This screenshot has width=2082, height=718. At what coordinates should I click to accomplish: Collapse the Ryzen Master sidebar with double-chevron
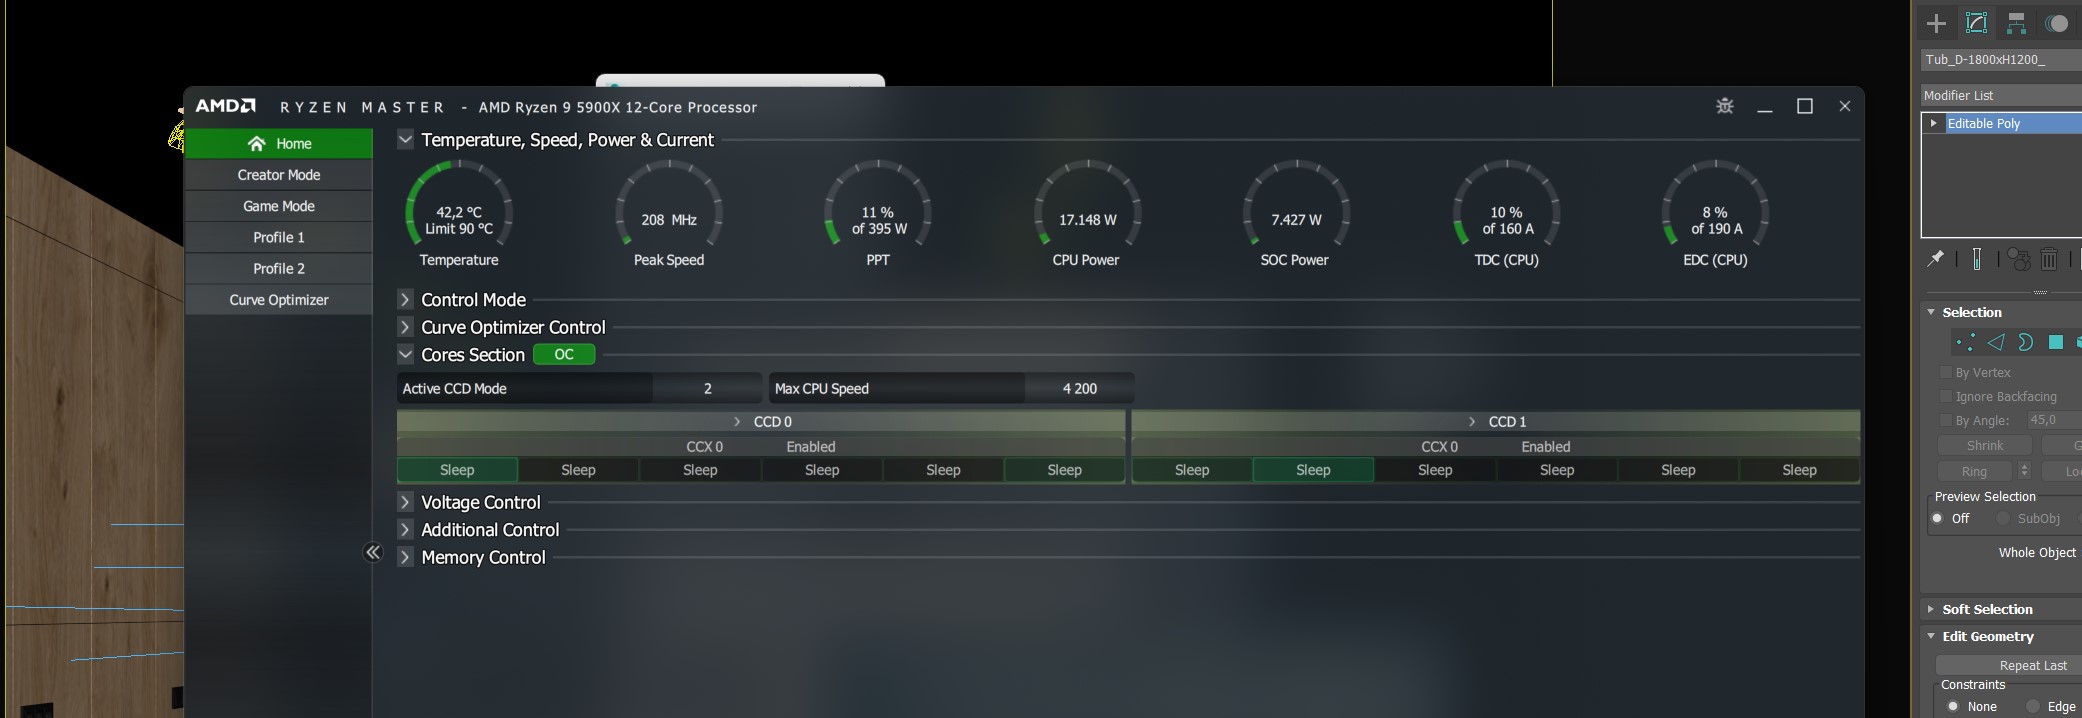(373, 552)
